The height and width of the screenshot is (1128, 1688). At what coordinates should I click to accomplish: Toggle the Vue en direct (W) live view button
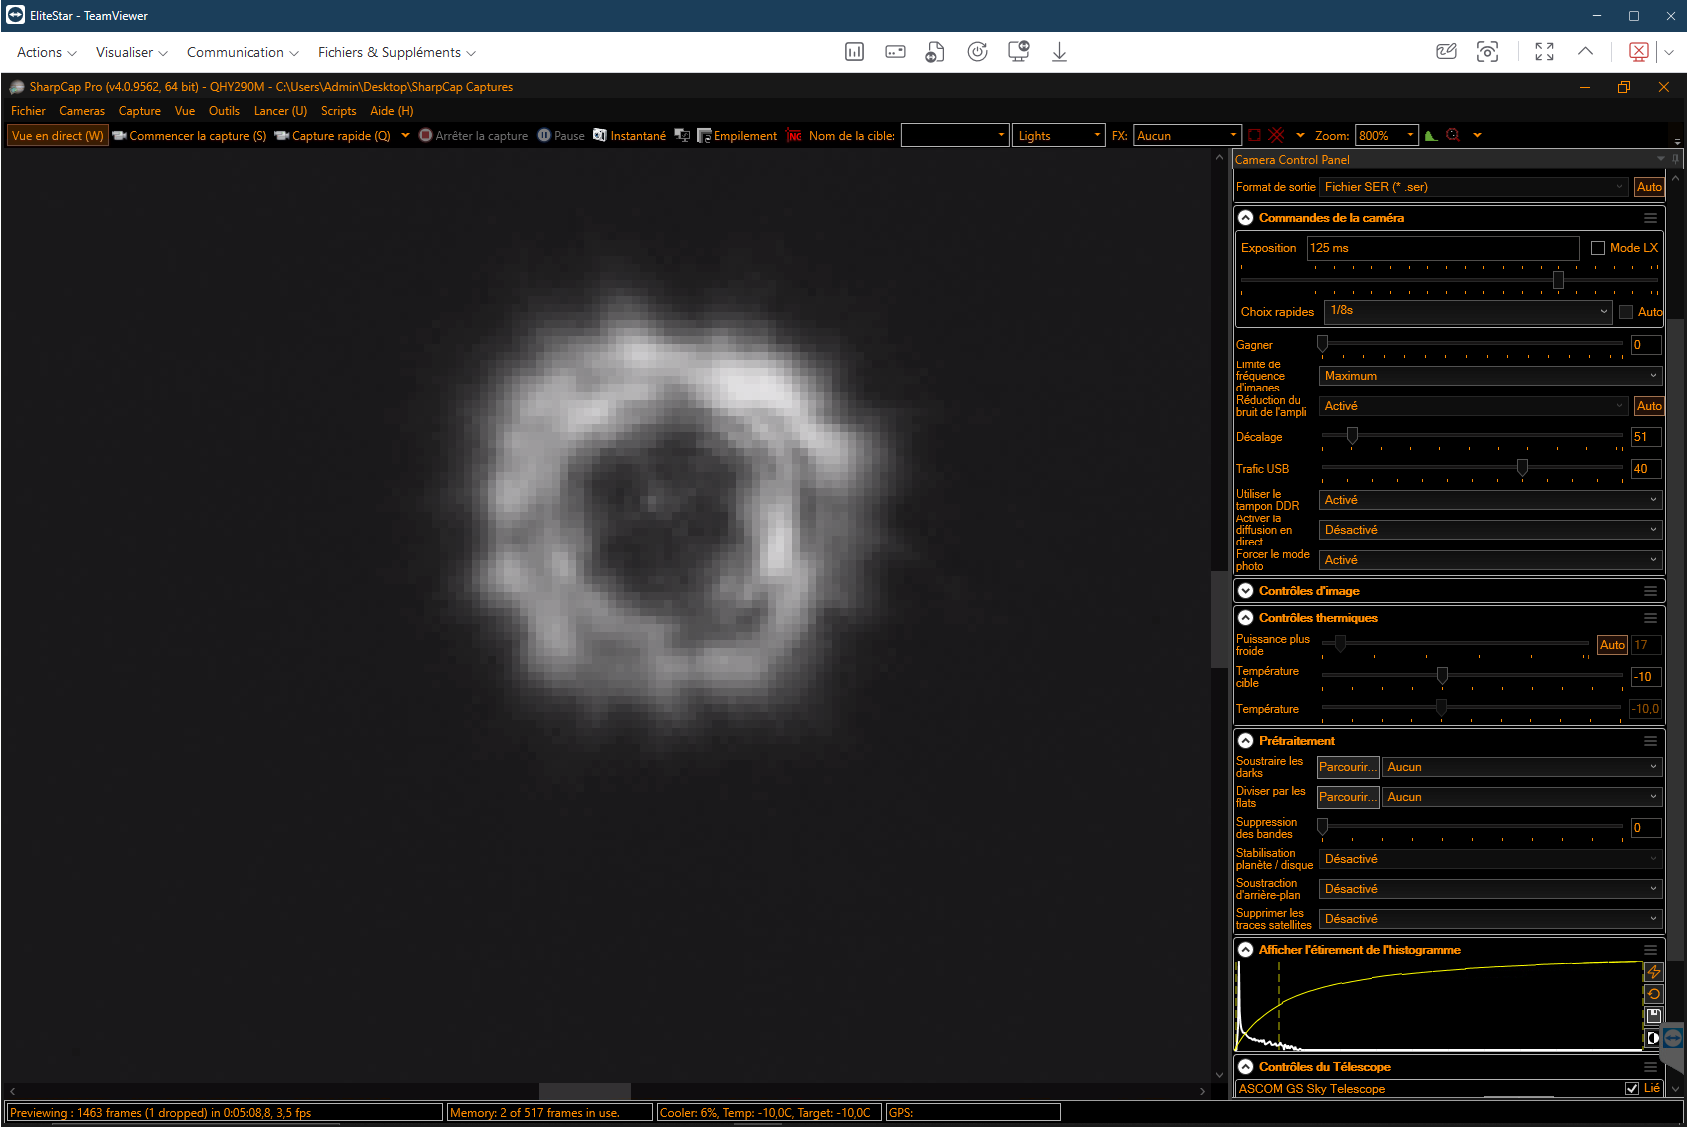(x=58, y=136)
